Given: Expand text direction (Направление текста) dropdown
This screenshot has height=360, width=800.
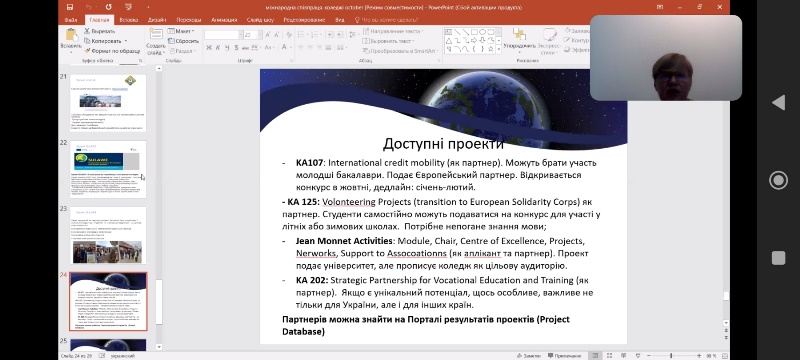Looking at the screenshot, I should 393,31.
